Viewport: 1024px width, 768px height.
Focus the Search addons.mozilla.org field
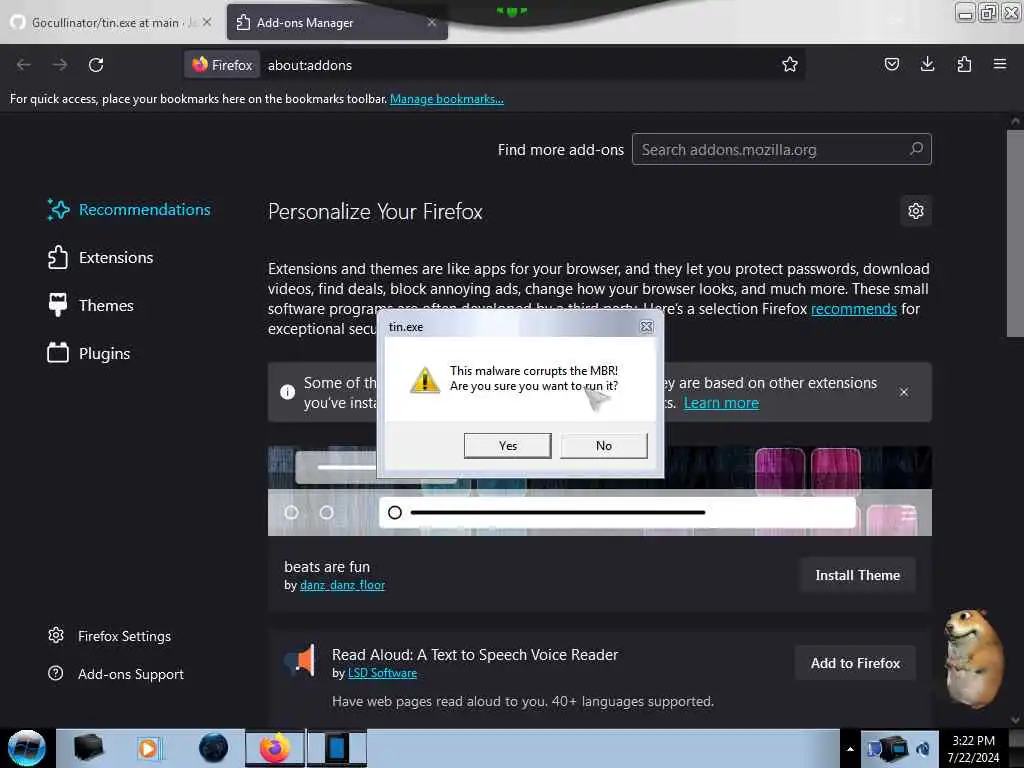(x=781, y=150)
